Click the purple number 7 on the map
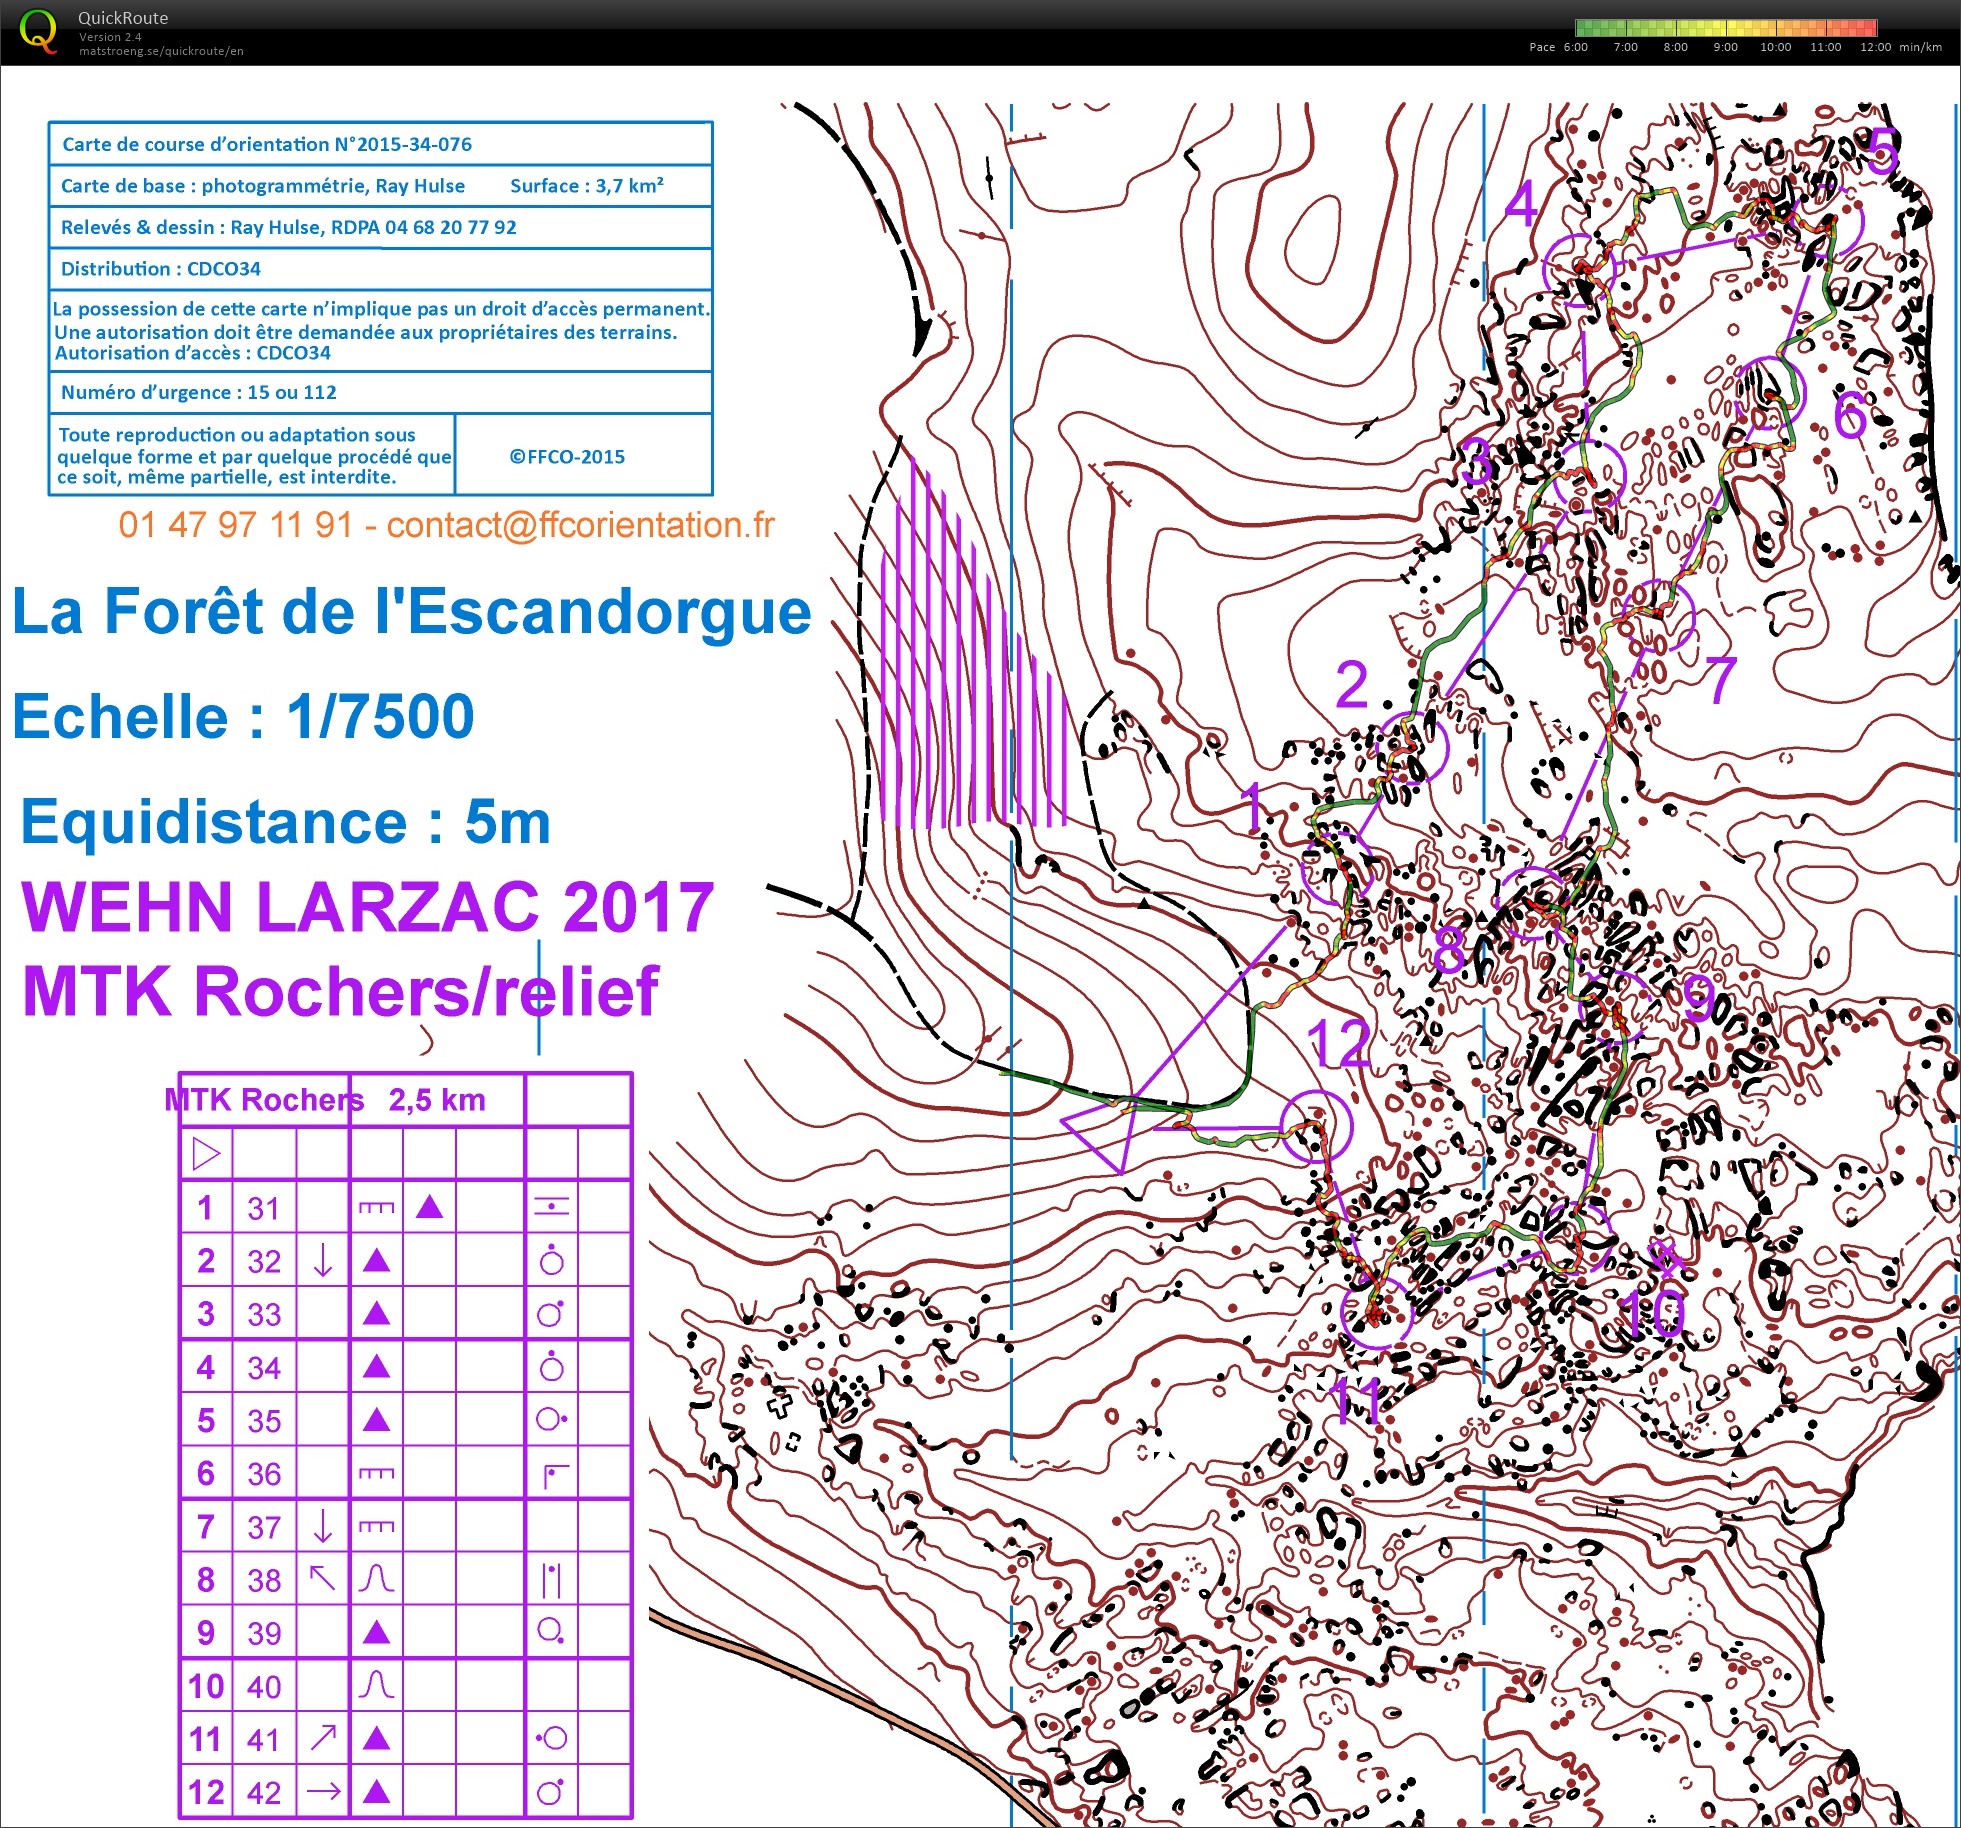 coord(1721,680)
